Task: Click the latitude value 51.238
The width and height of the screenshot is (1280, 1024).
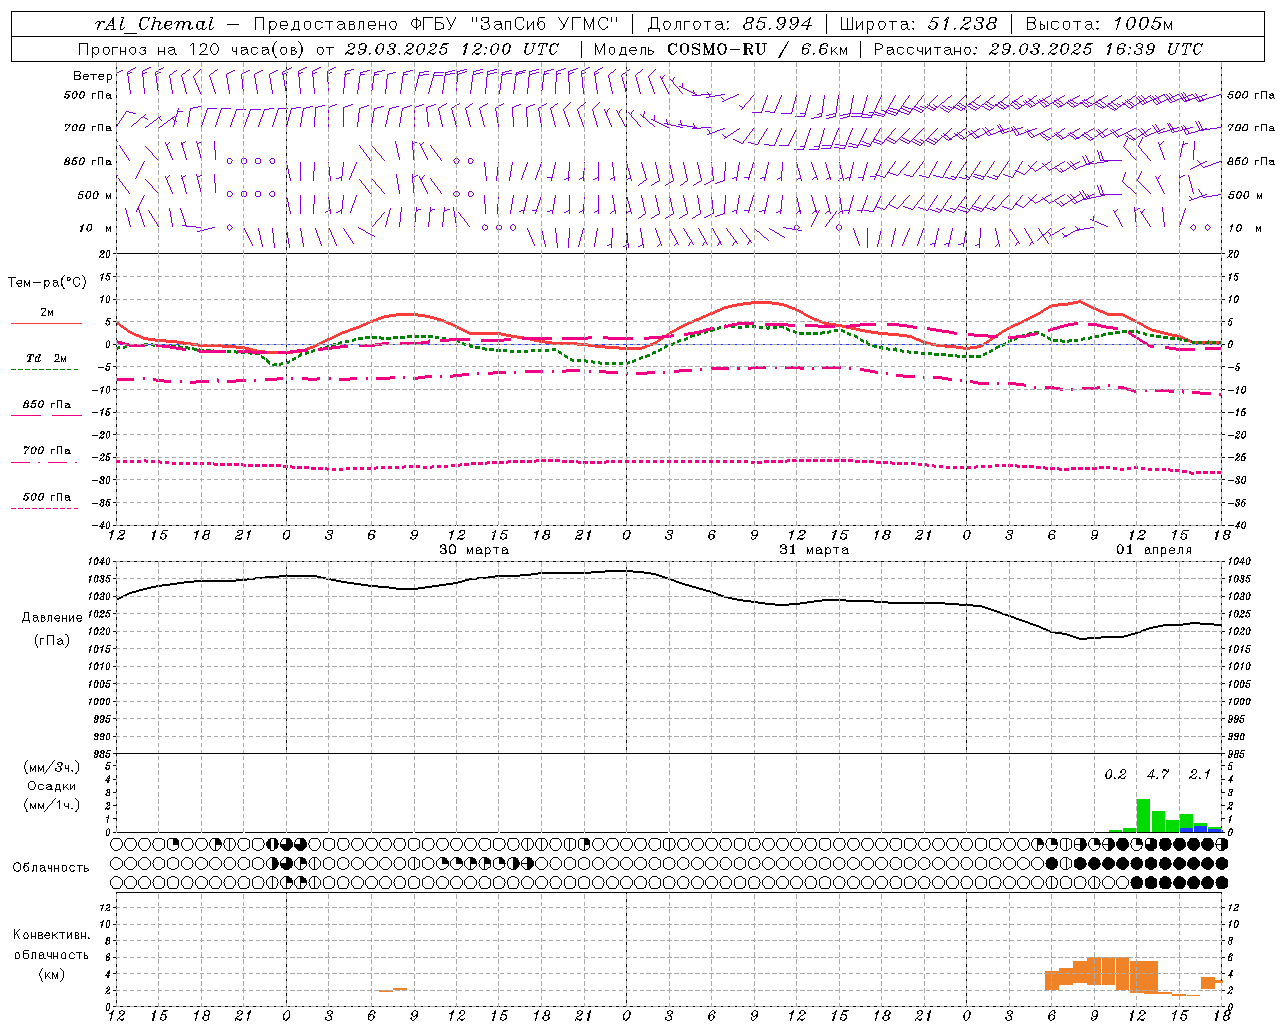Action: [x=962, y=24]
